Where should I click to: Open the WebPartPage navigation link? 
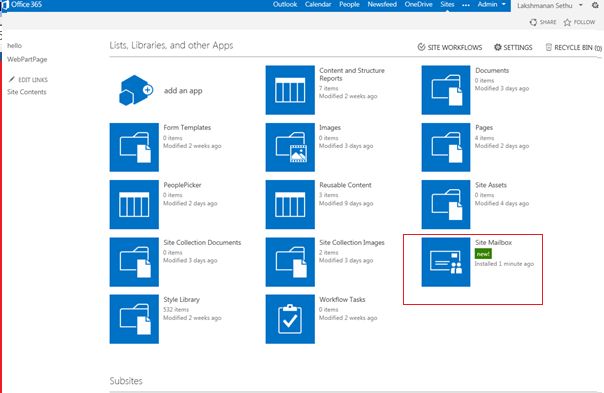(27, 59)
